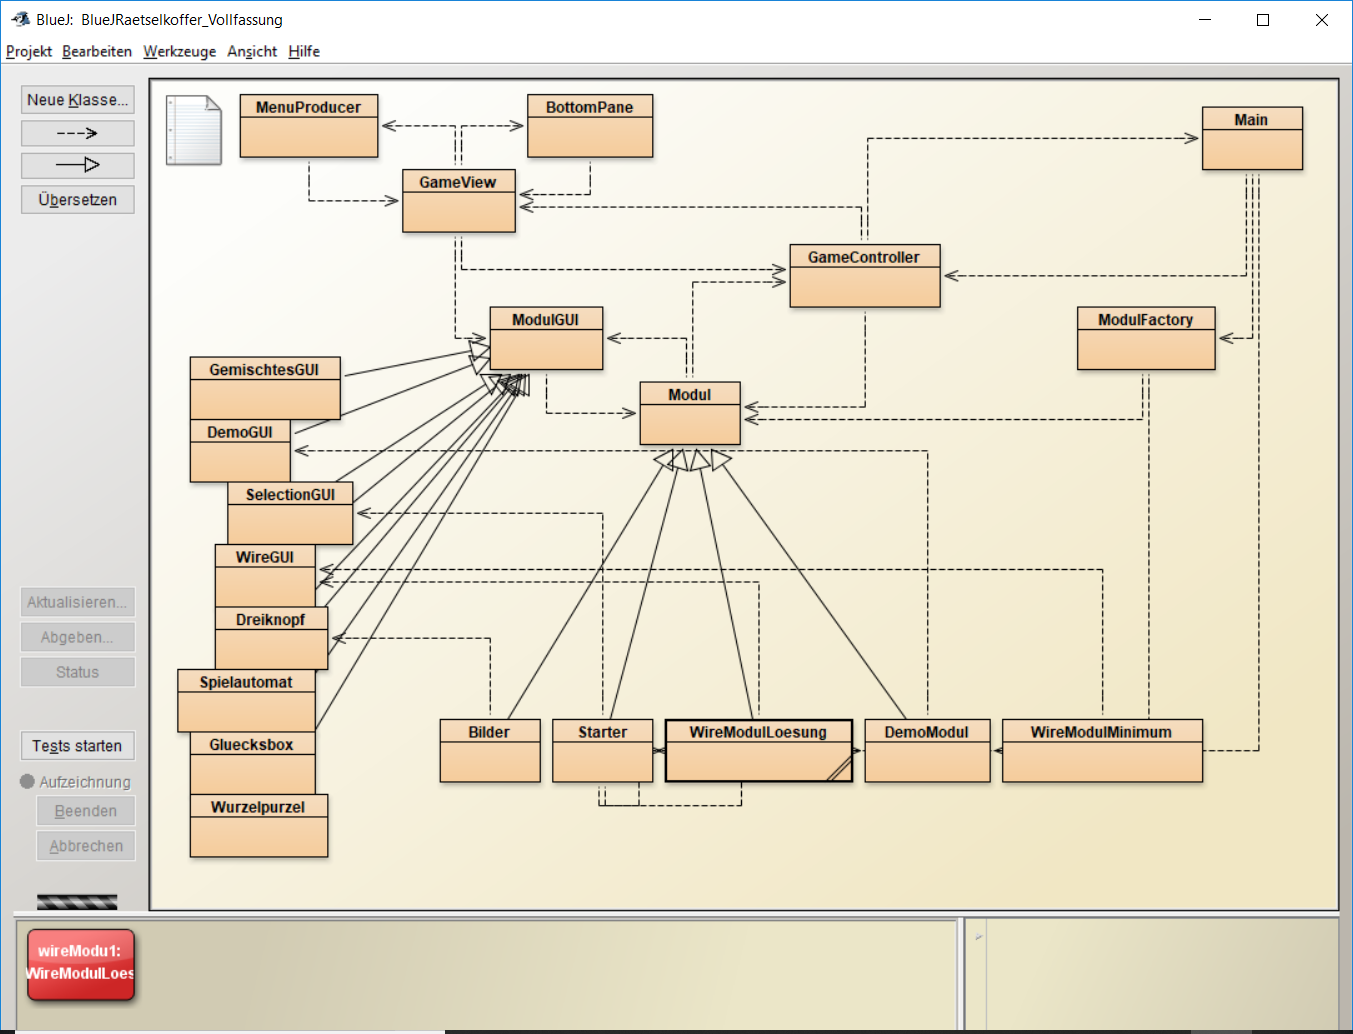Open the README text file icon
The image size is (1353, 1034).
[193, 130]
